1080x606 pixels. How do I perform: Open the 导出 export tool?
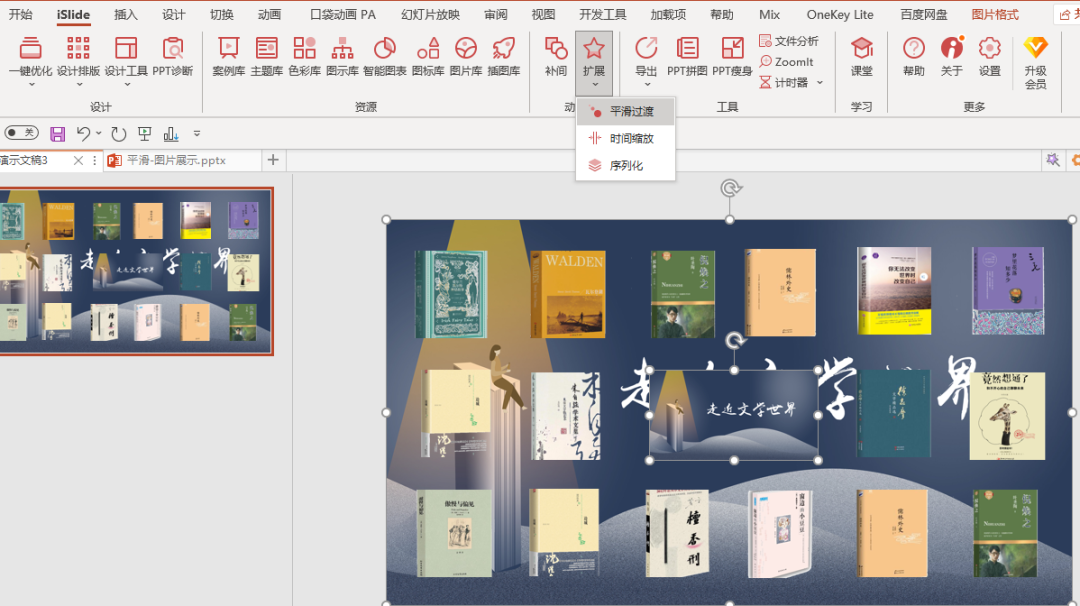(x=646, y=56)
